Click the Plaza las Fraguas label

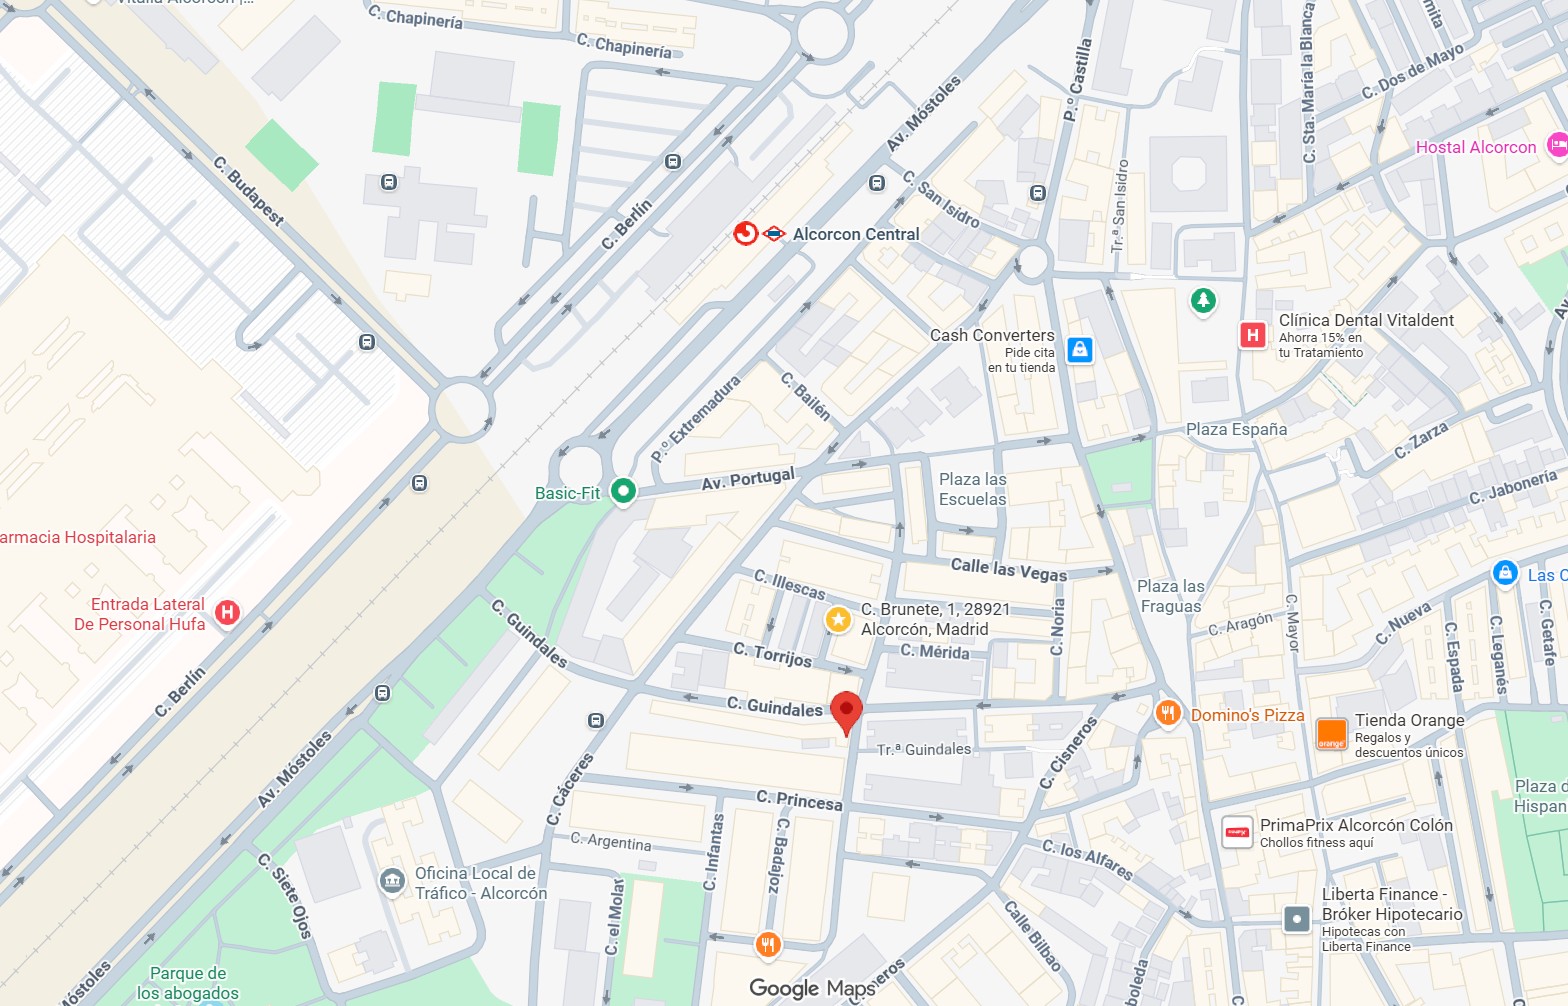click(x=1170, y=596)
